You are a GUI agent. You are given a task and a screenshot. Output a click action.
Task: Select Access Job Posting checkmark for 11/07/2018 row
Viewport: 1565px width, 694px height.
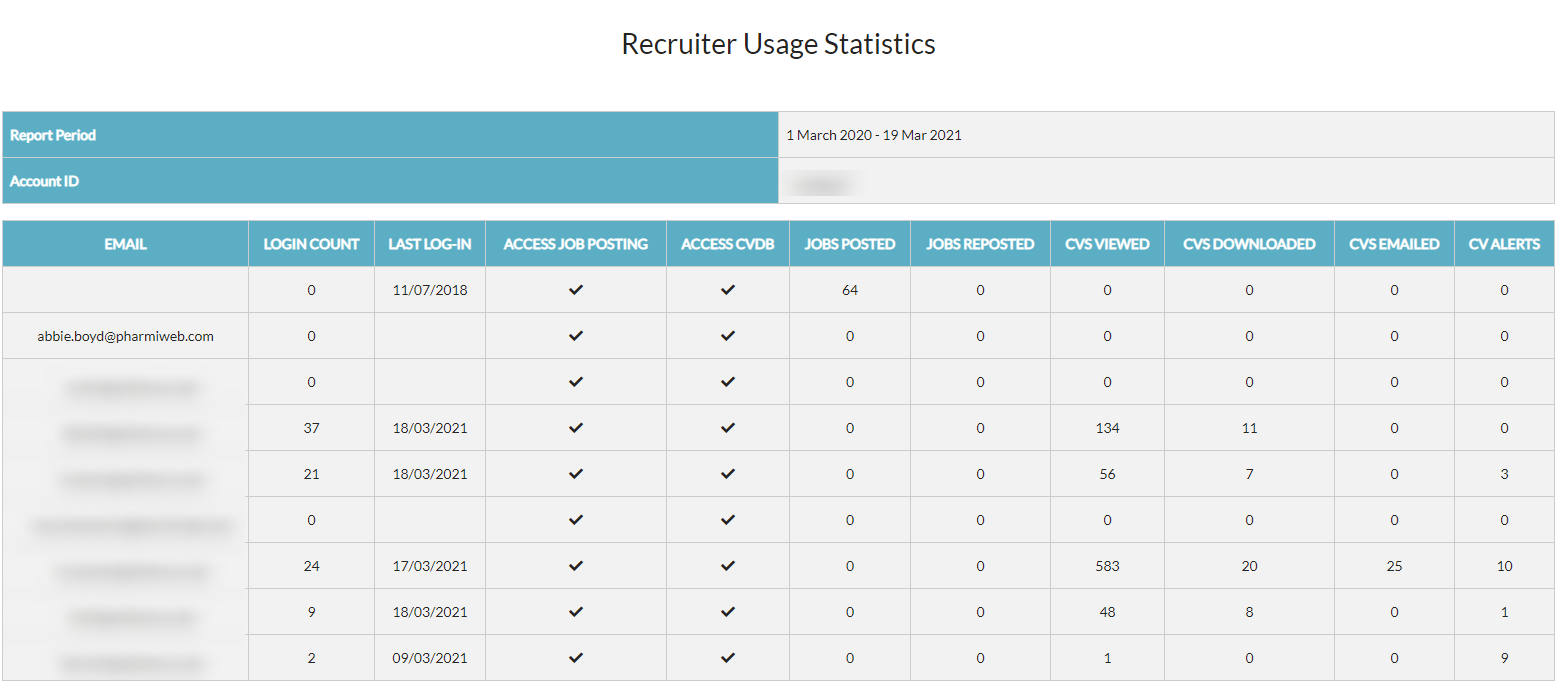(575, 290)
